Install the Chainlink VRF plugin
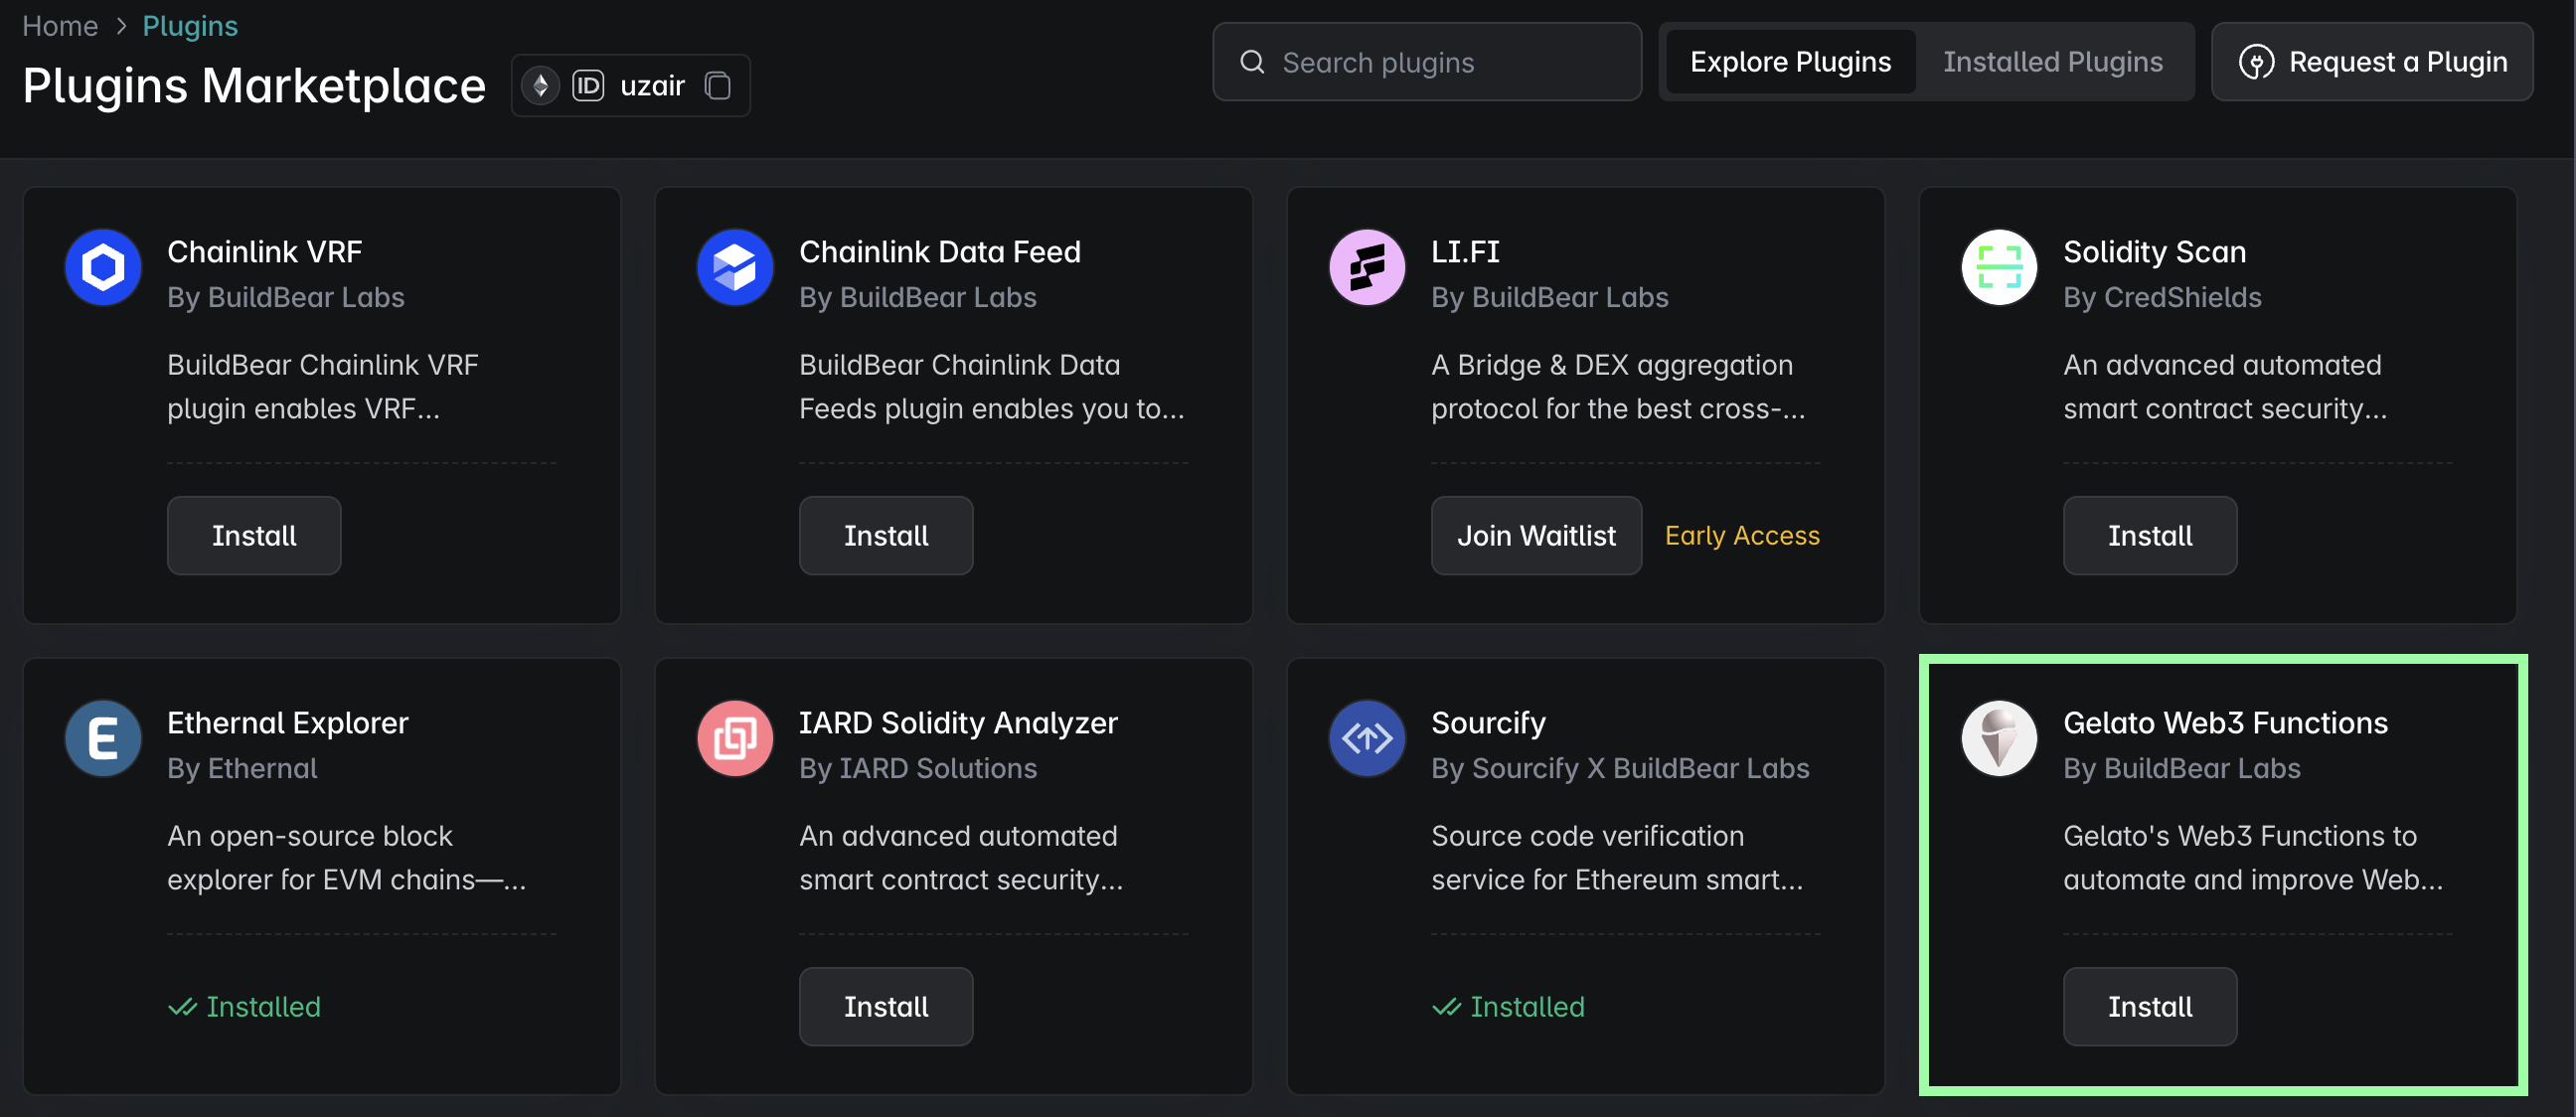This screenshot has height=1117, width=2576. click(x=254, y=536)
